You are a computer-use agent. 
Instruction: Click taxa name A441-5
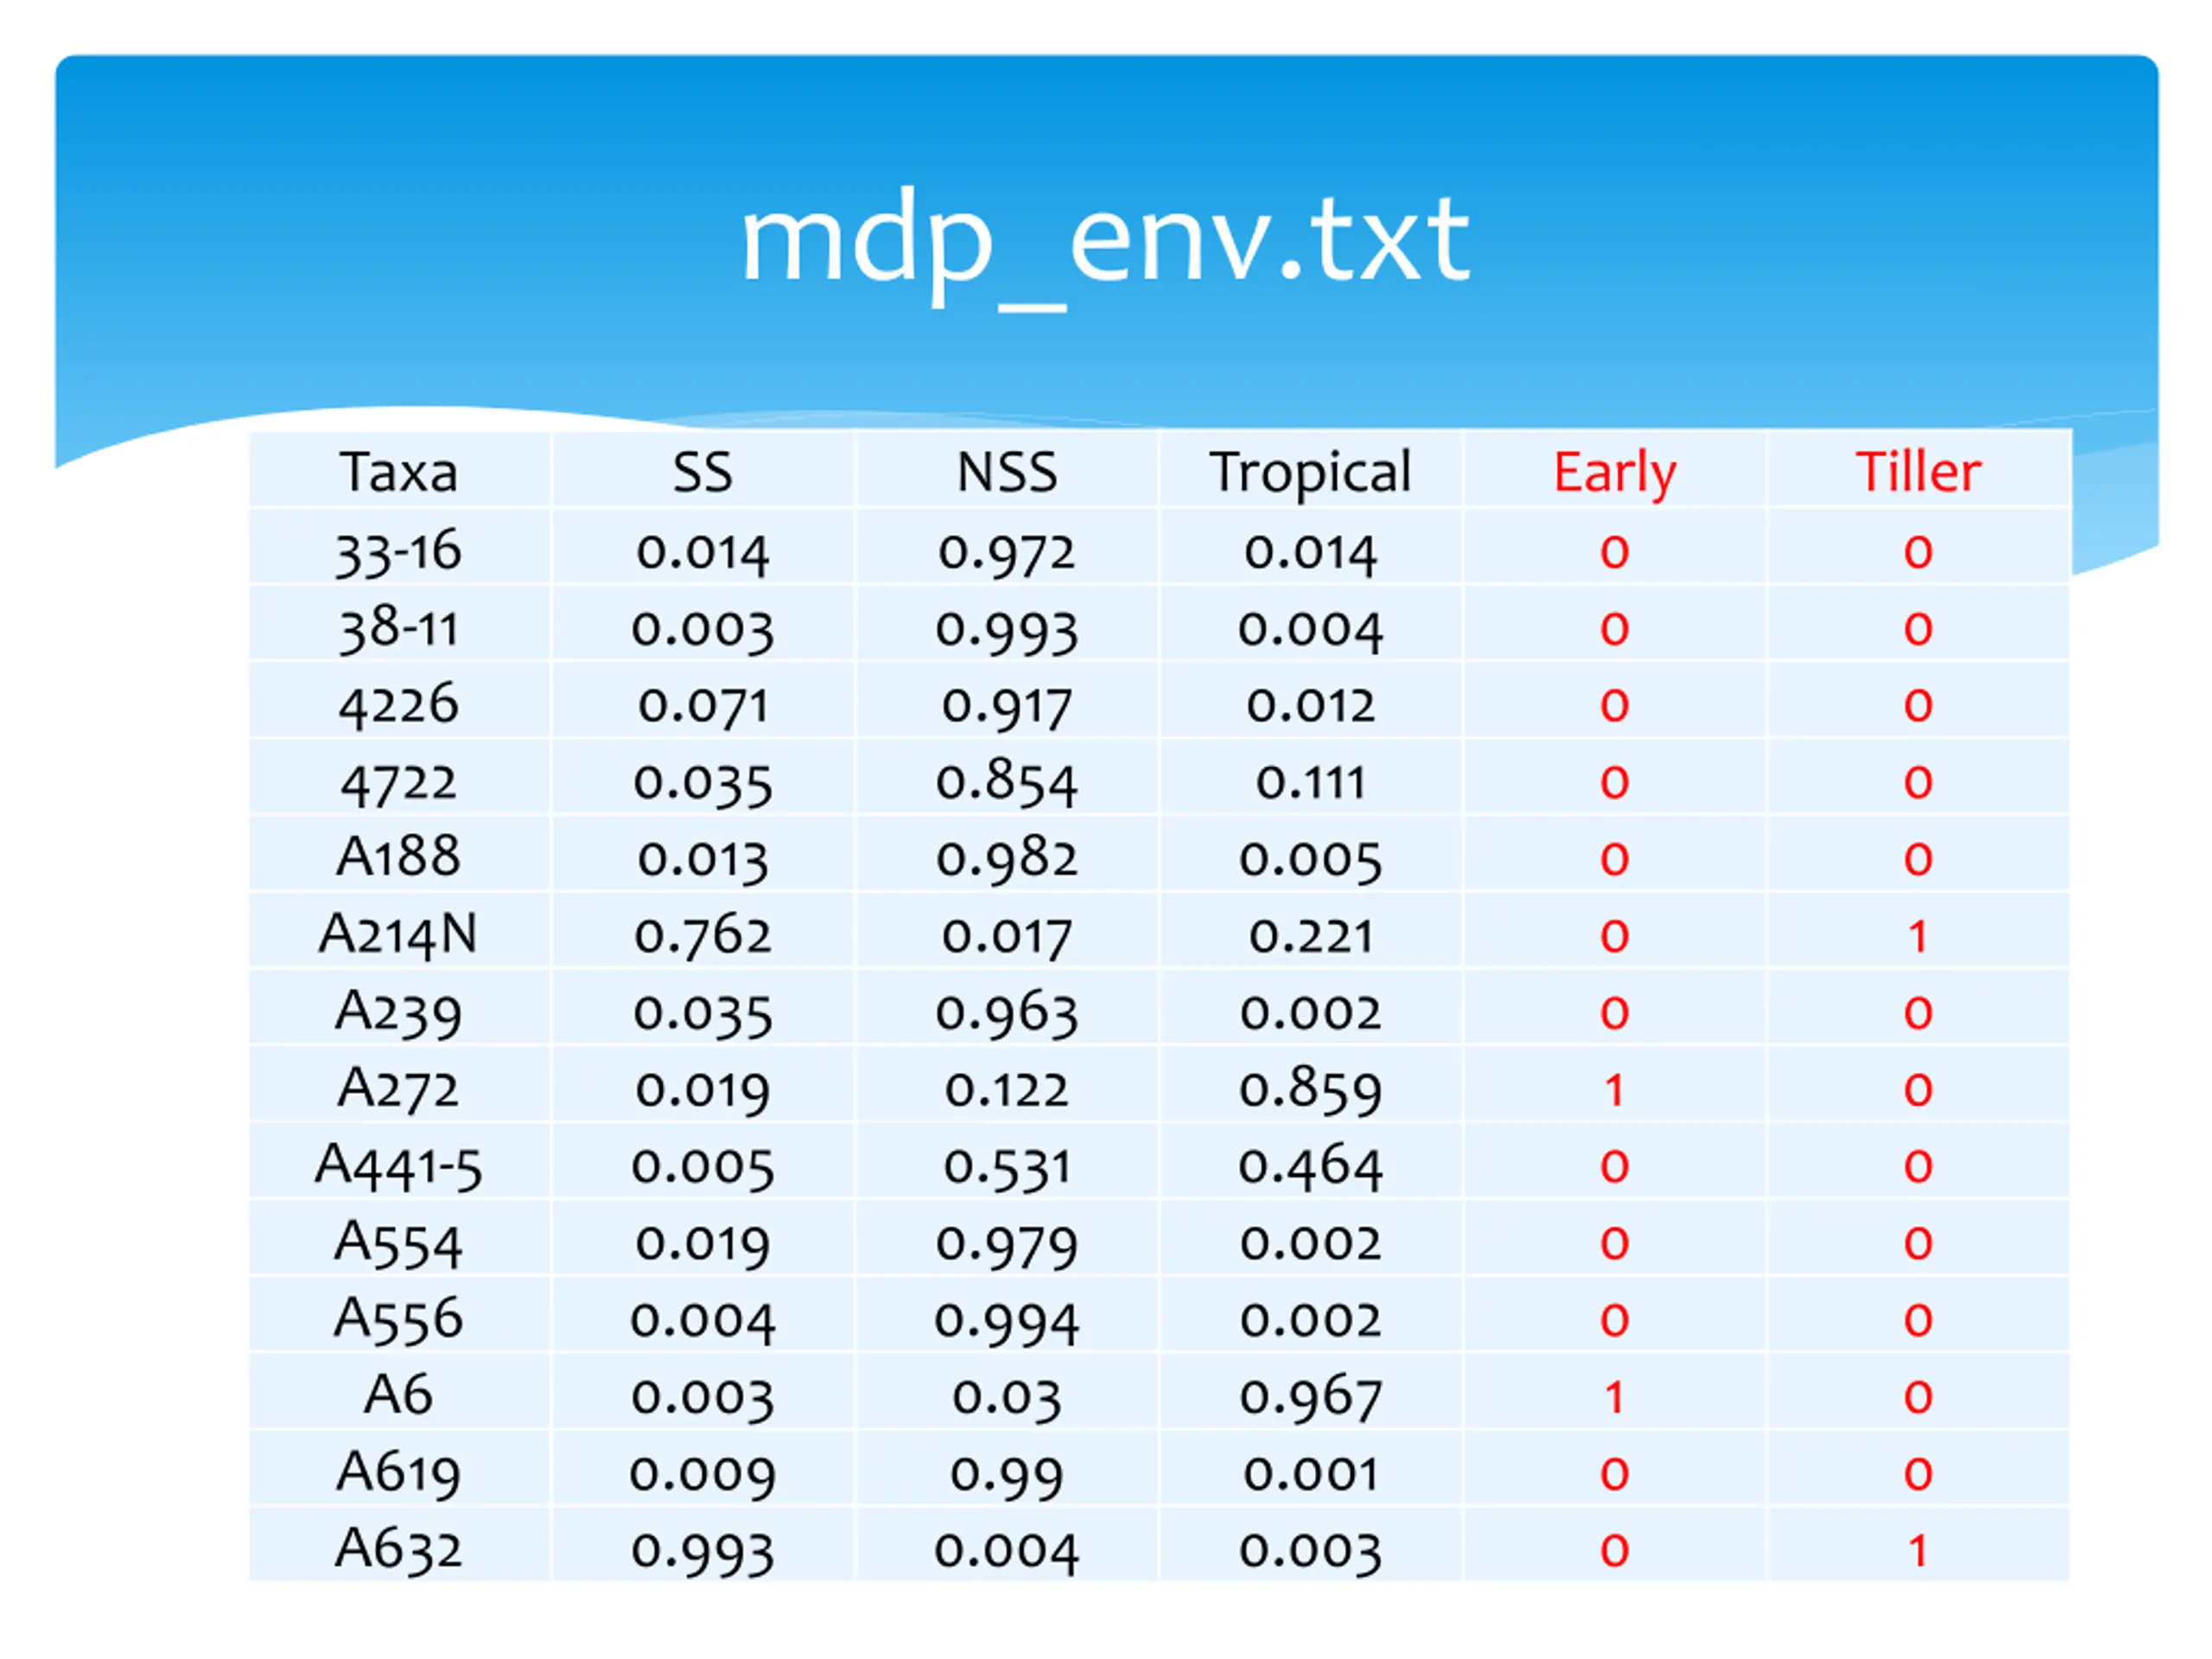coord(399,1167)
